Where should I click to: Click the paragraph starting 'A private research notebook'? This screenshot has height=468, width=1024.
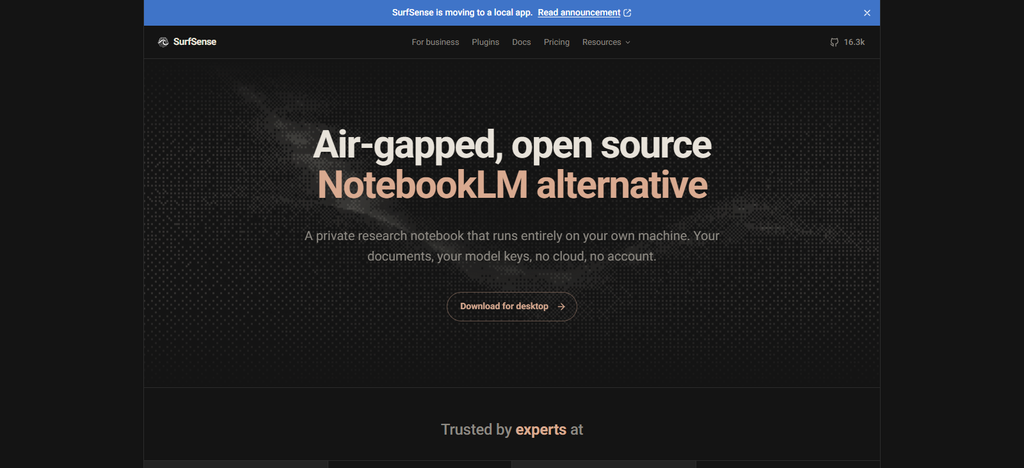coord(511,245)
